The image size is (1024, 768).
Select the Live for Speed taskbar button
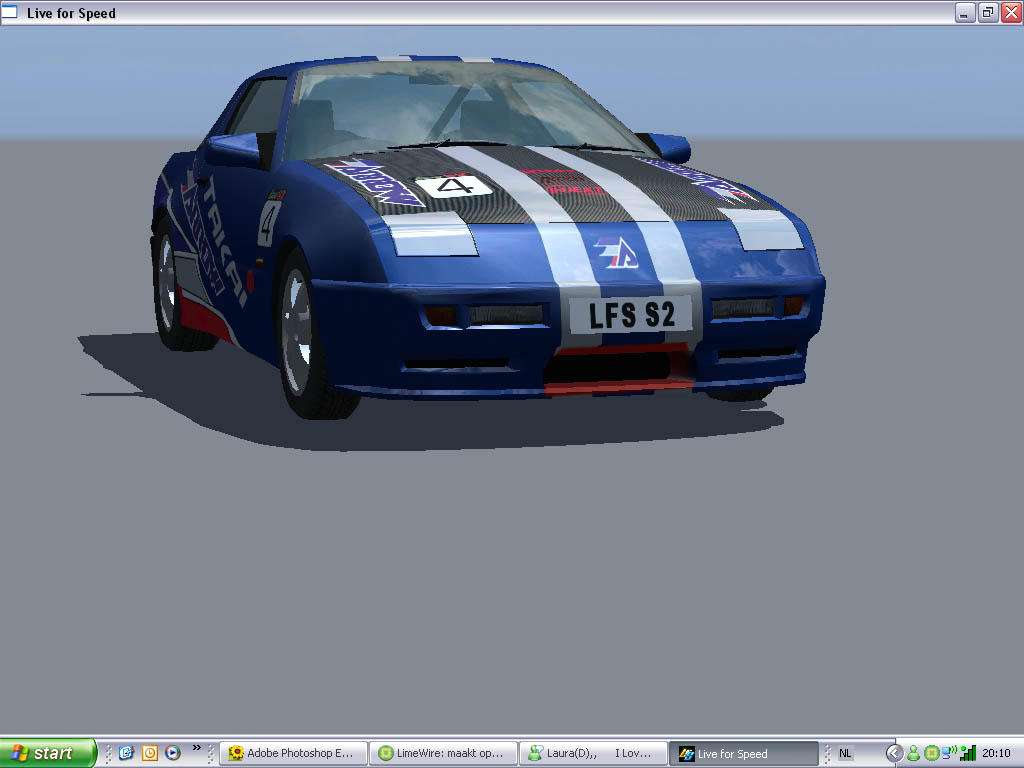tap(743, 753)
